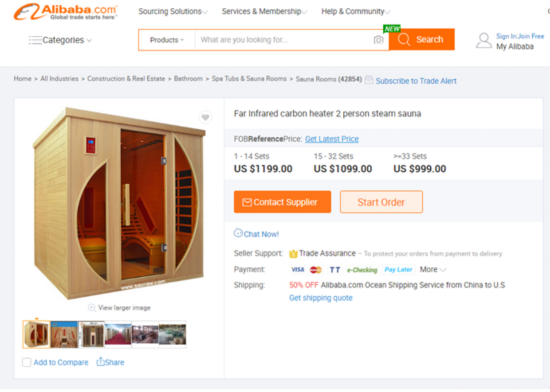This screenshot has height=392, width=550.
Task: Open the Help & Community menu
Action: pos(356,12)
